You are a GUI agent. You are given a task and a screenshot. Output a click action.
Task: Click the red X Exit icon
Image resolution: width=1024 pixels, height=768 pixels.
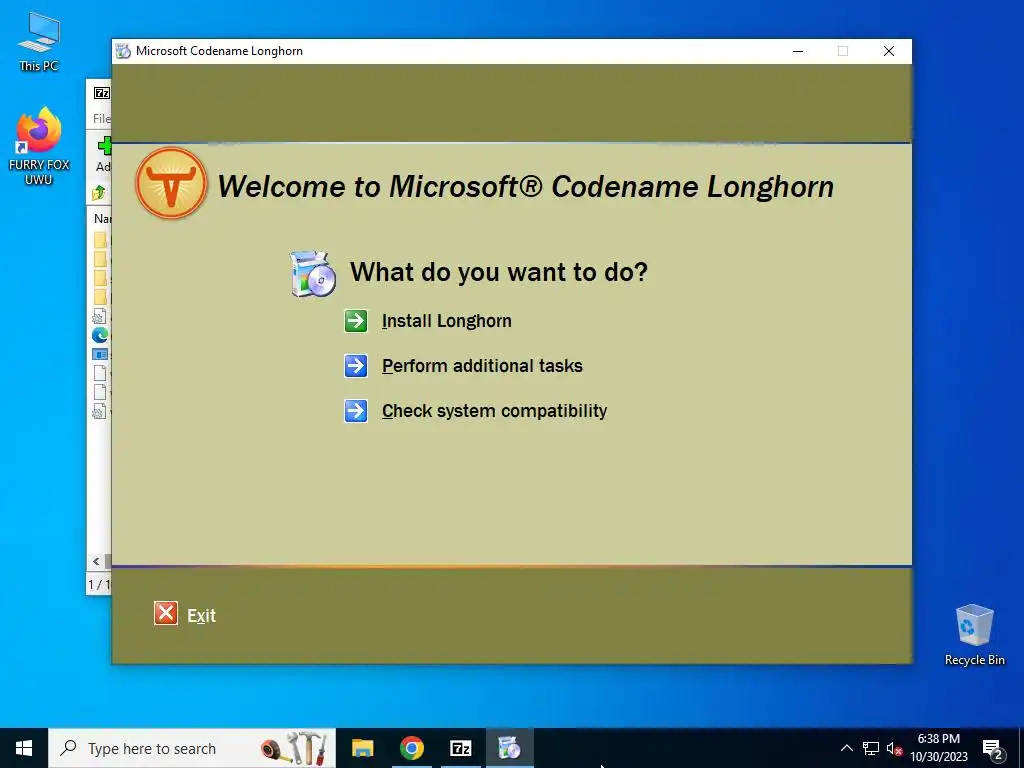[166, 613]
